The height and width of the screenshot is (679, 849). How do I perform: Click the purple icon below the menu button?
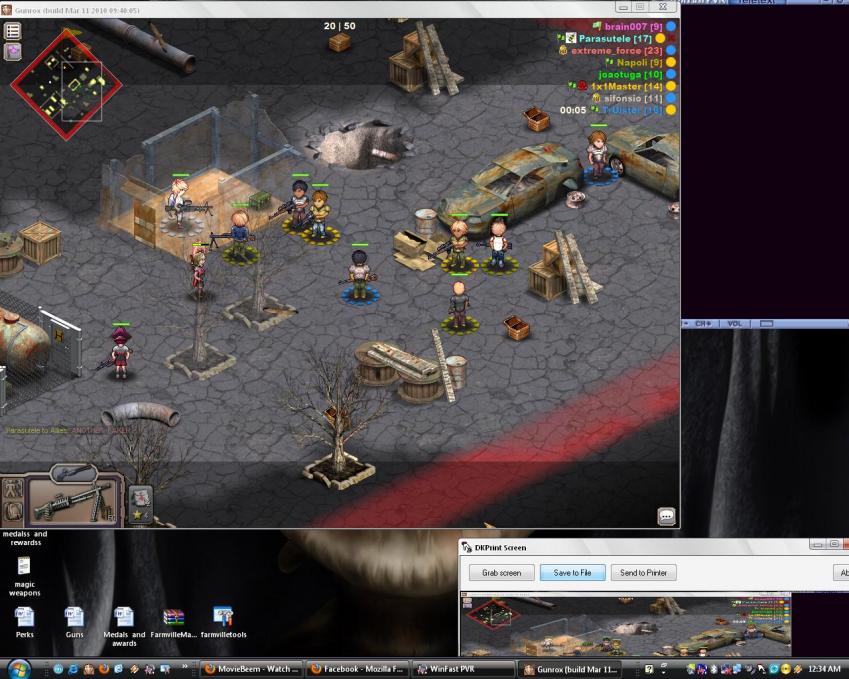13,51
